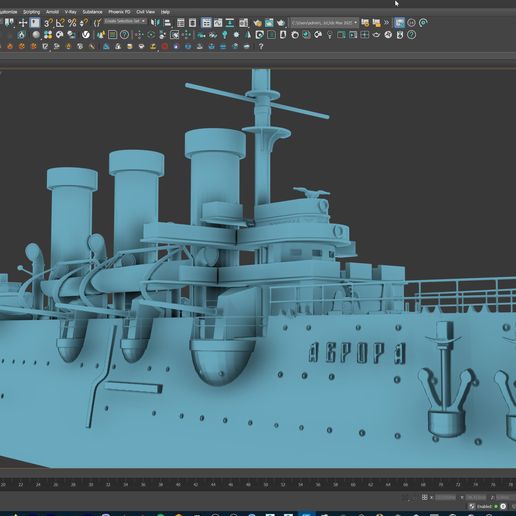Click the circular arrow refresh icon
Image resolution: width=516 pixels, height=516 pixels.
click(423, 23)
